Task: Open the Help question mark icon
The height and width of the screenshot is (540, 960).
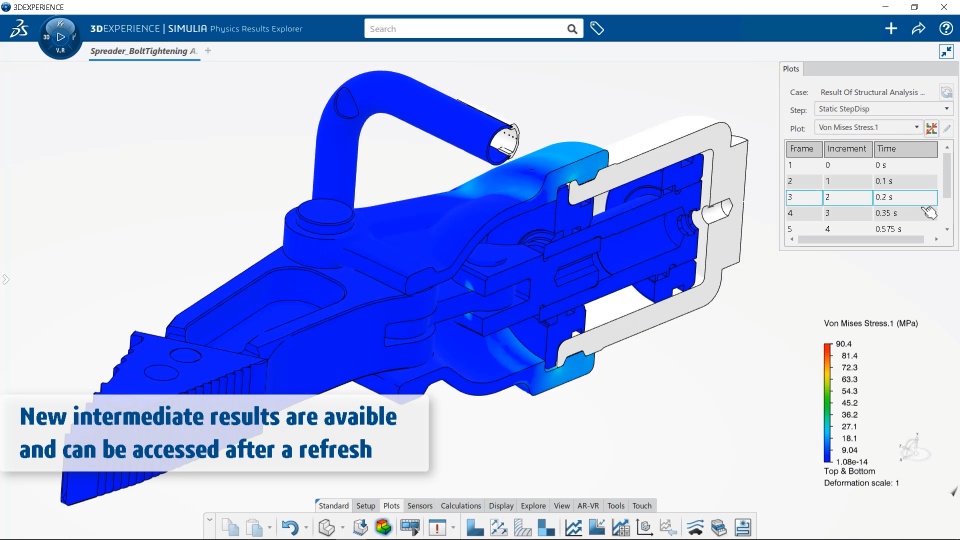Action: click(x=946, y=28)
